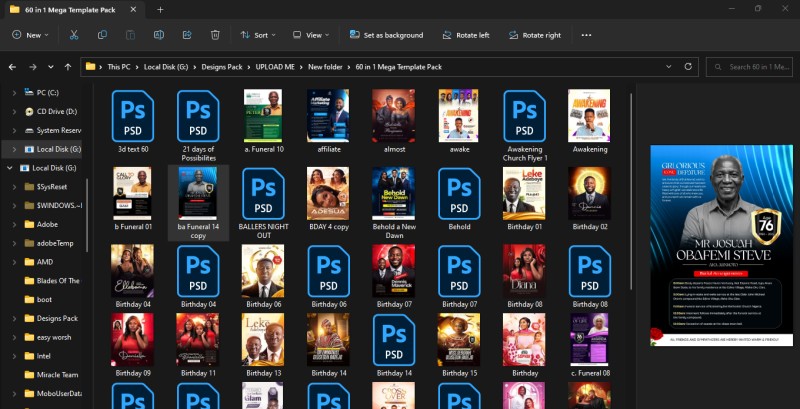Select the 'almost' image thumbnail

pyautogui.click(x=393, y=116)
